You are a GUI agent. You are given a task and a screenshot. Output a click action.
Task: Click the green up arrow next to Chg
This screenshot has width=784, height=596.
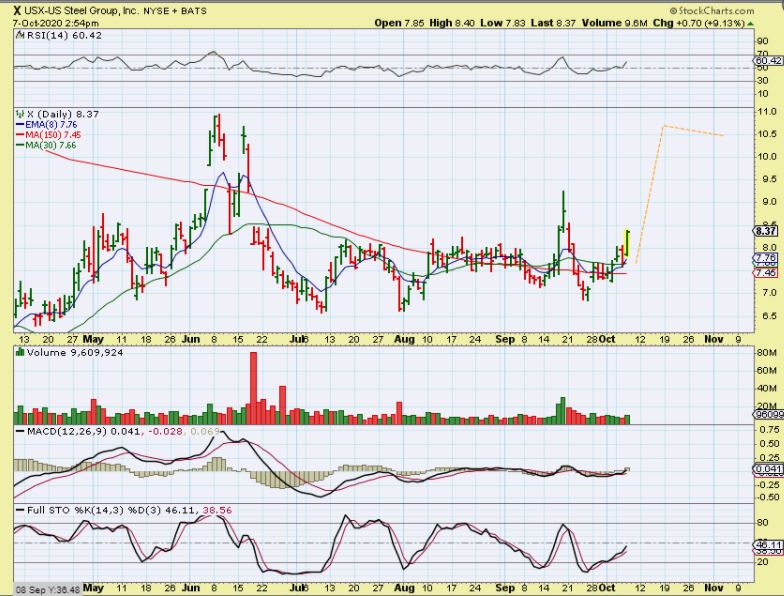(750, 24)
